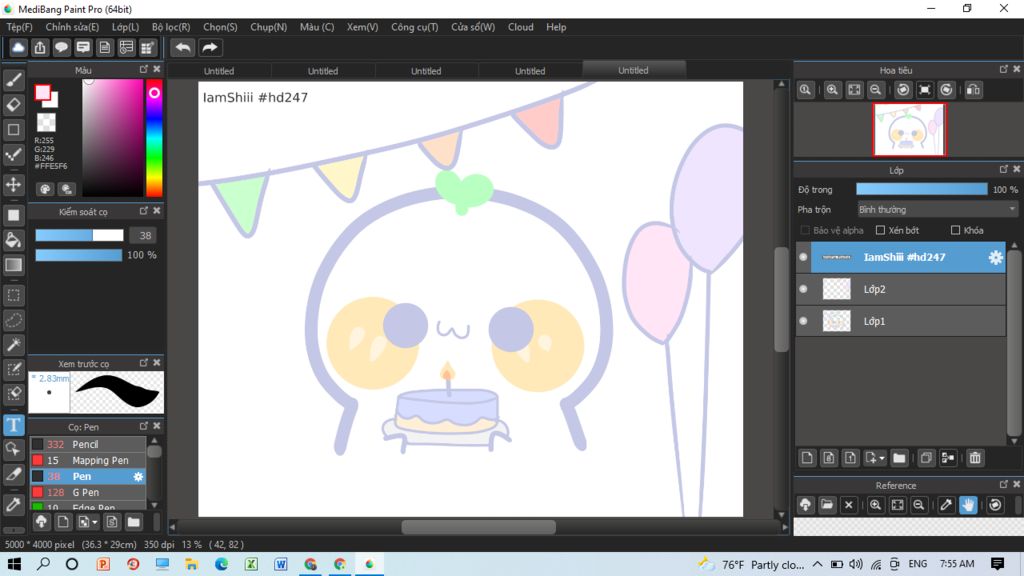Undock the Lớp layer panel
Viewport: 1024px width, 576px height.
pyautogui.click(x=1004, y=169)
